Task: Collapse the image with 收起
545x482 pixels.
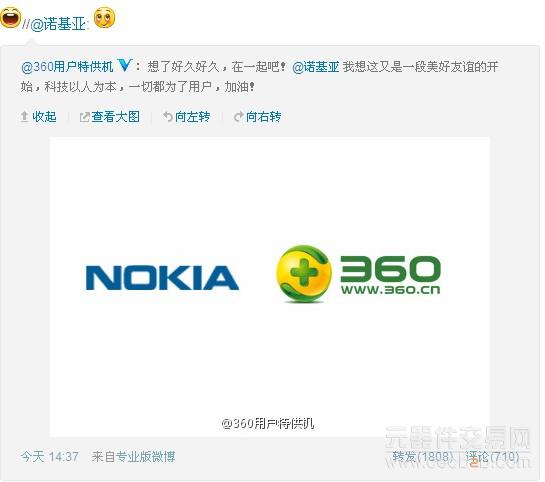Action: (x=44, y=117)
